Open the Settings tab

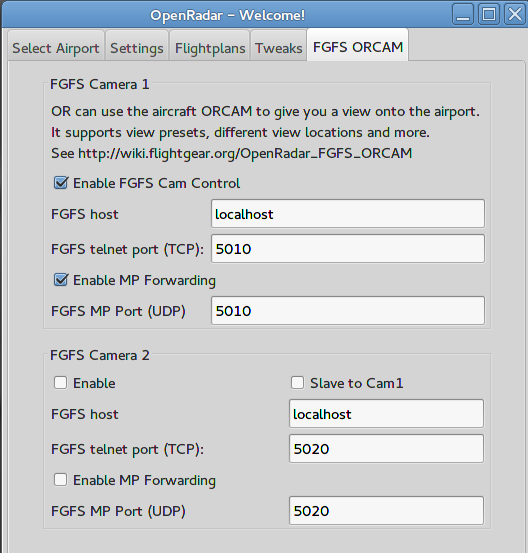[137, 48]
